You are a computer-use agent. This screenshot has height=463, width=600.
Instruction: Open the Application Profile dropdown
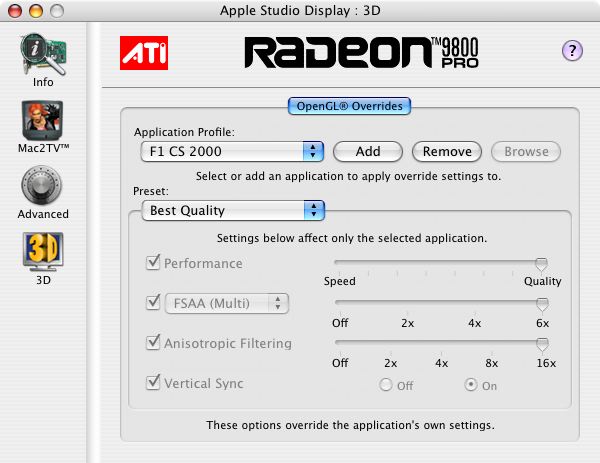click(x=232, y=151)
